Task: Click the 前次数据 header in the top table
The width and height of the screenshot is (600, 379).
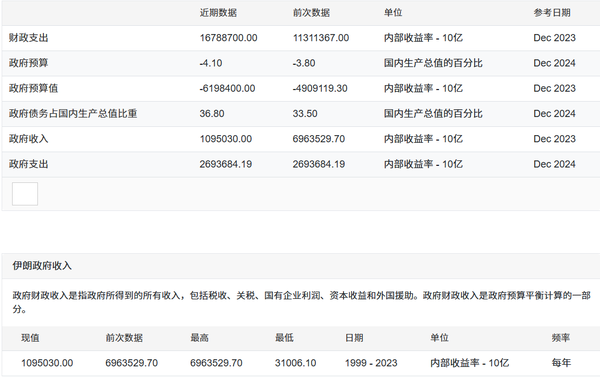Action: point(311,13)
